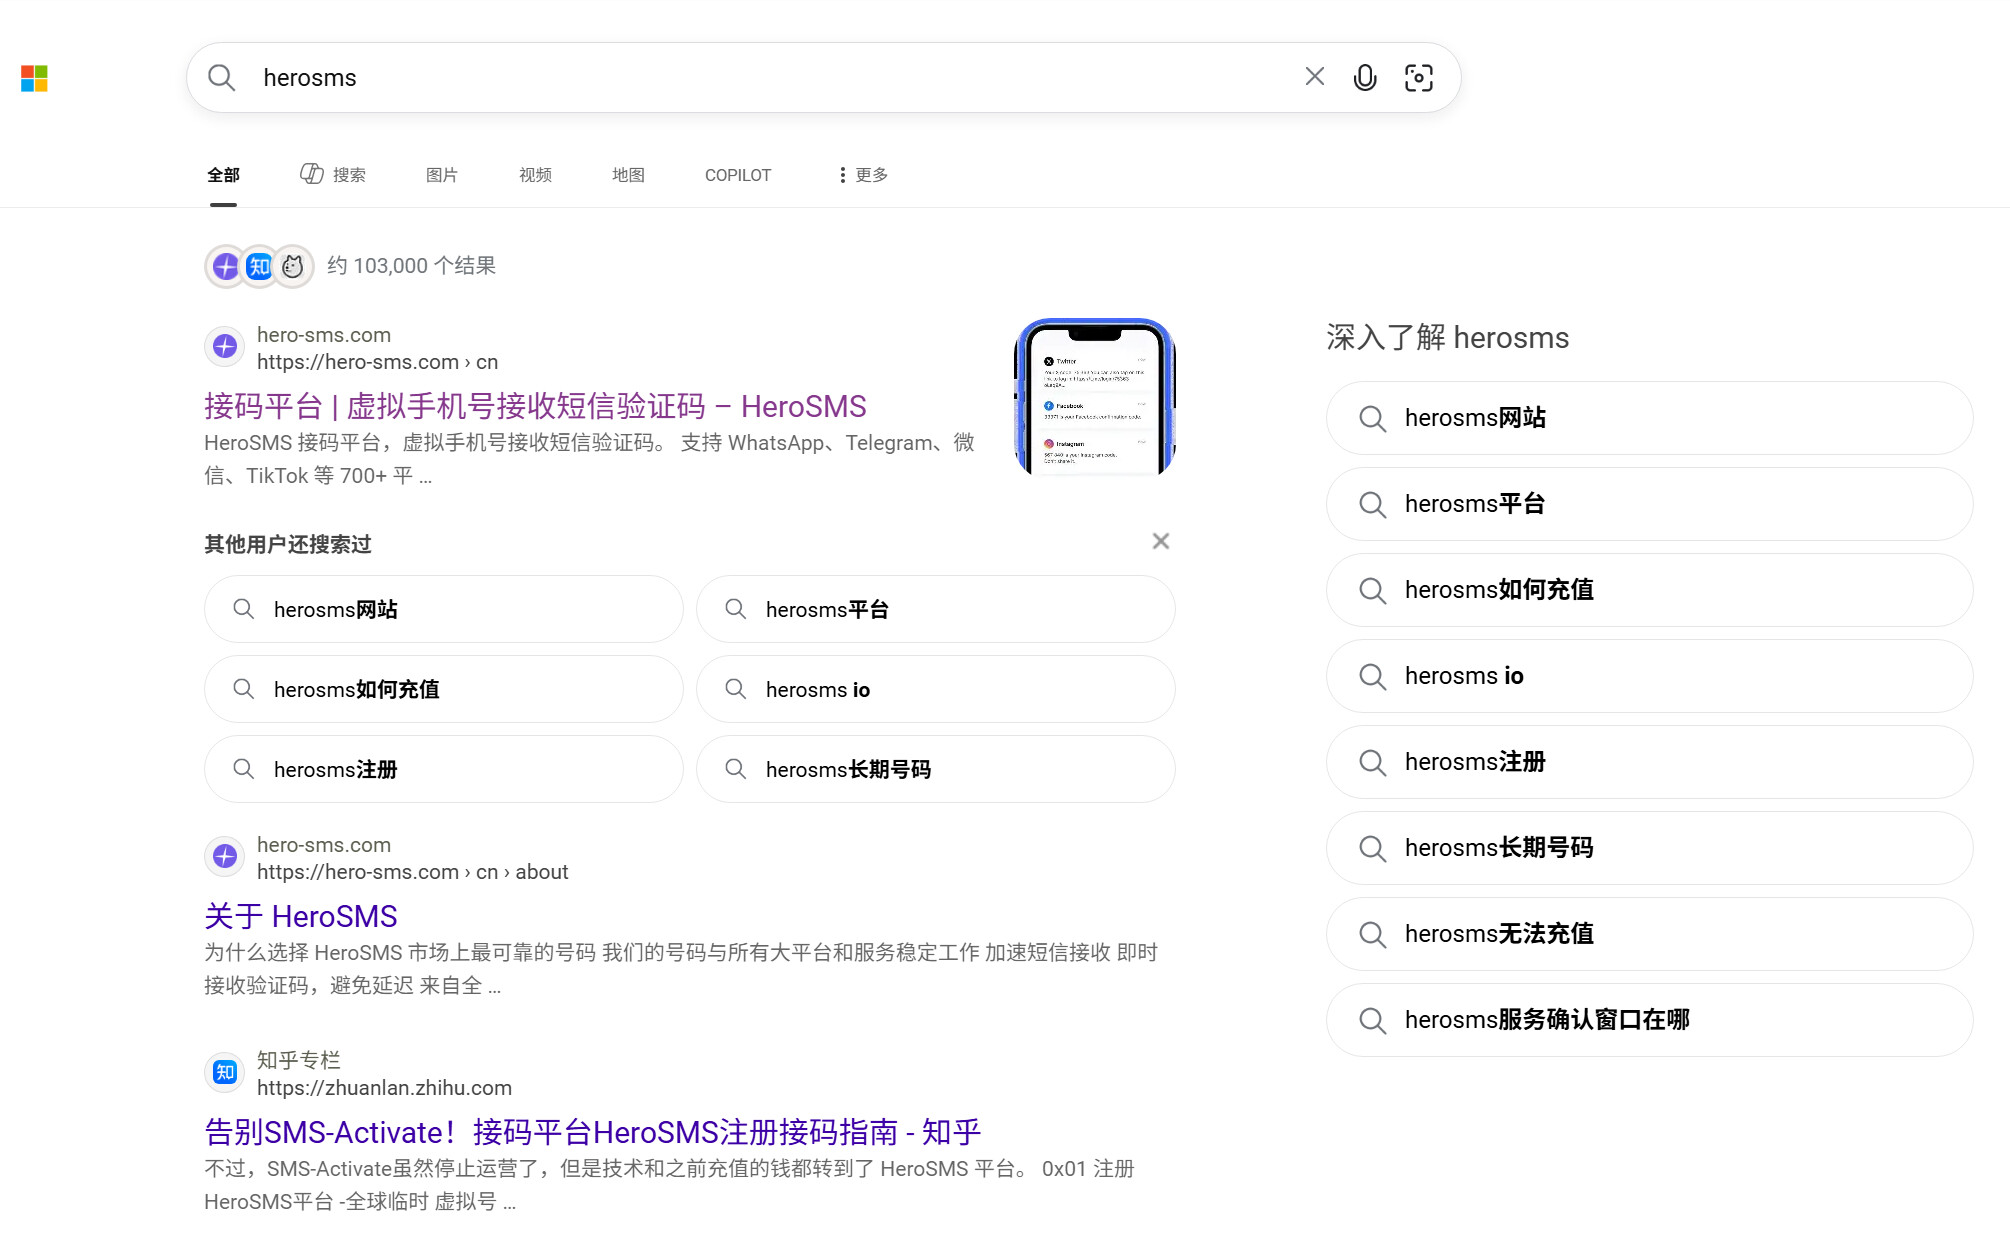Viewport: 2010px width, 1254px height.
Task: Close the 其他用户还搜索过 section
Action: point(1161,541)
